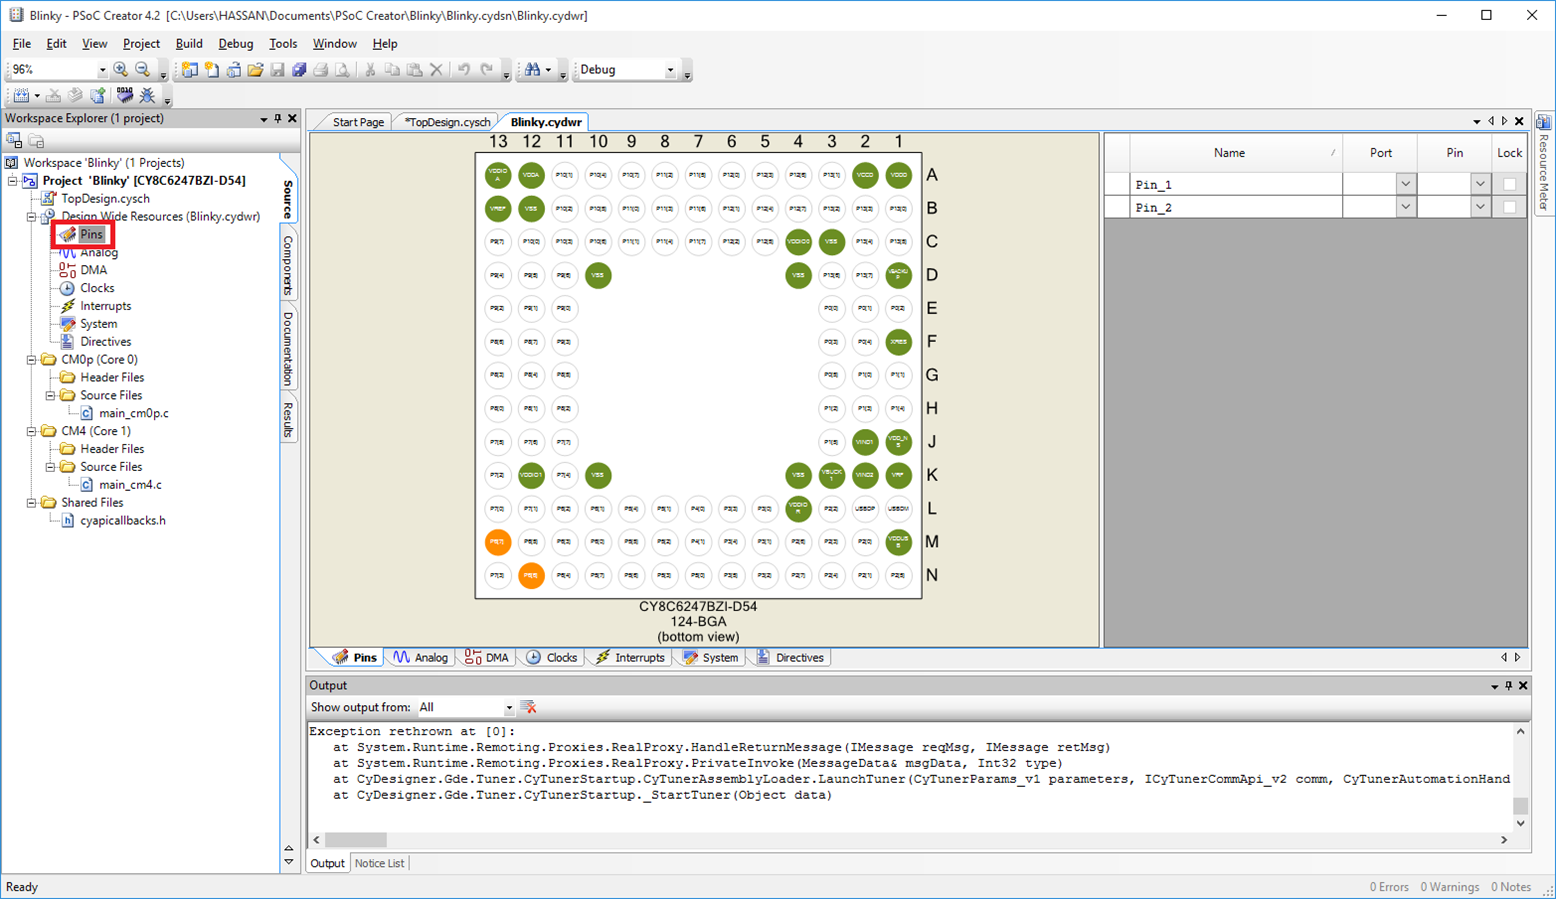The image size is (1556, 899).
Task: Collapse Design Wide Resources tree node
Action: pos(32,216)
